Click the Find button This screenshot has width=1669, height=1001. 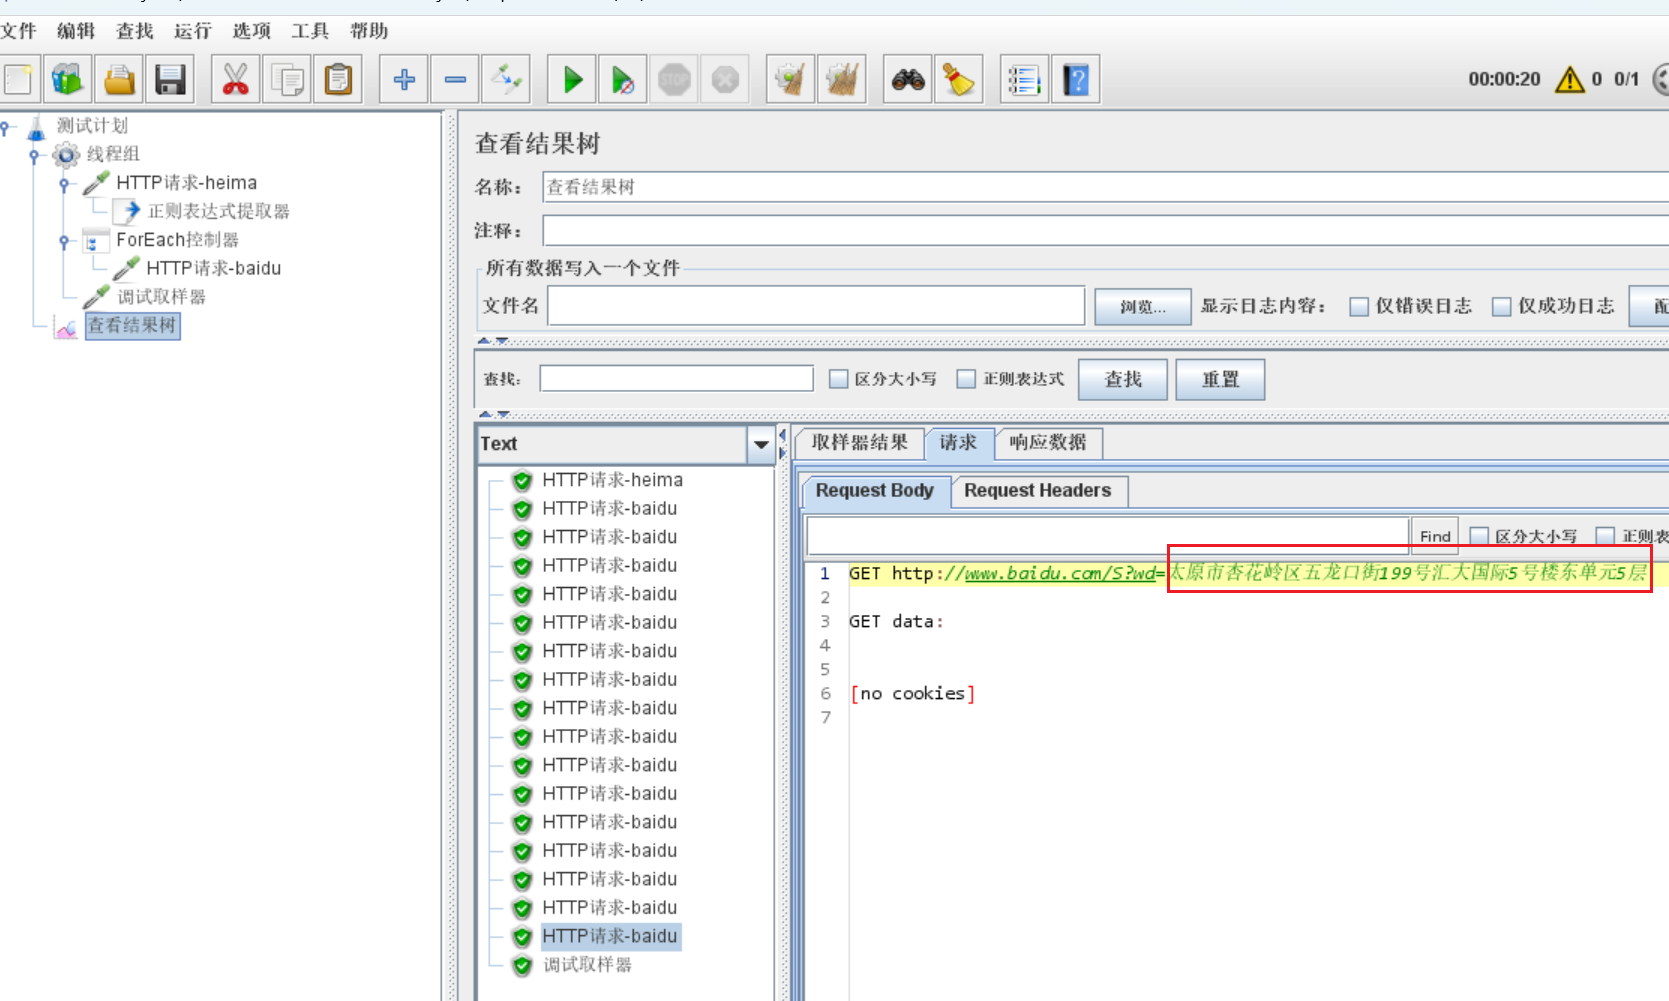(x=1435, y=536)
